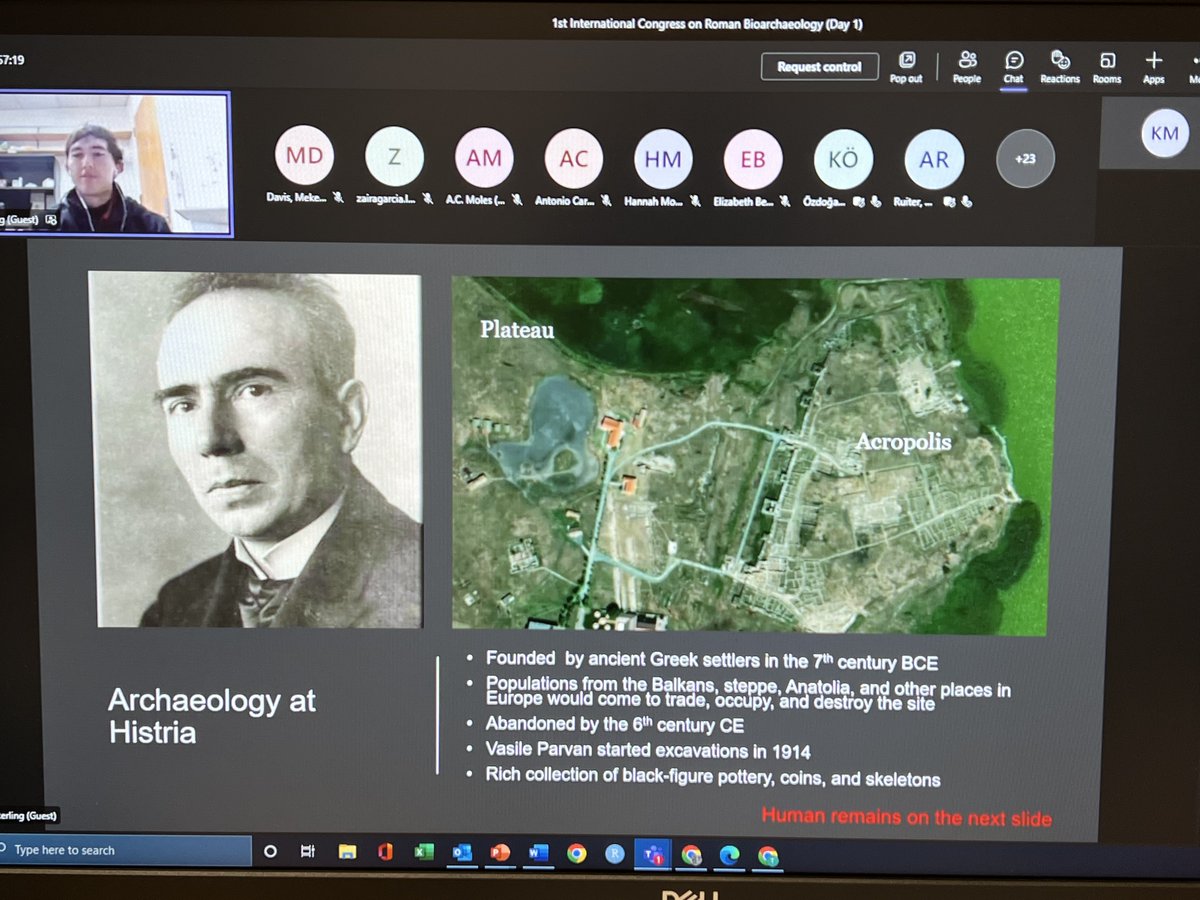Screen dimensions: 1200x900
Task: Click bullet 'Founded by ancient Greek settlers'
Action: coord(712,659)
